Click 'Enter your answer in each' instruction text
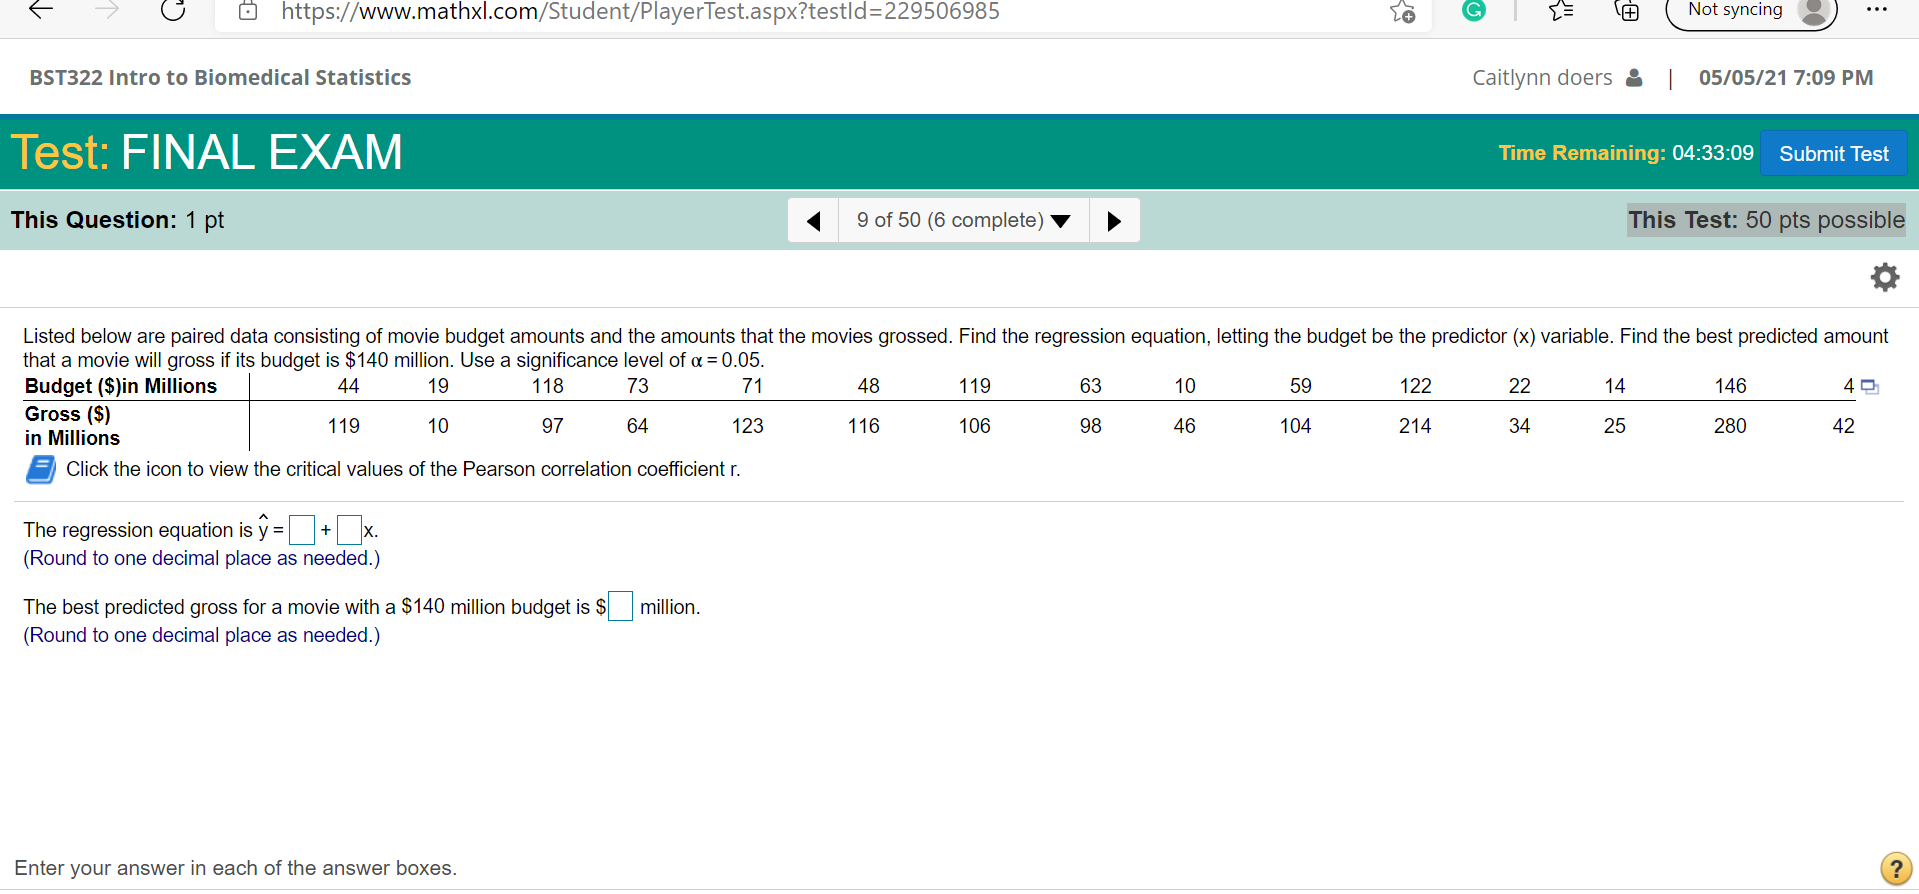 point(235,868)
